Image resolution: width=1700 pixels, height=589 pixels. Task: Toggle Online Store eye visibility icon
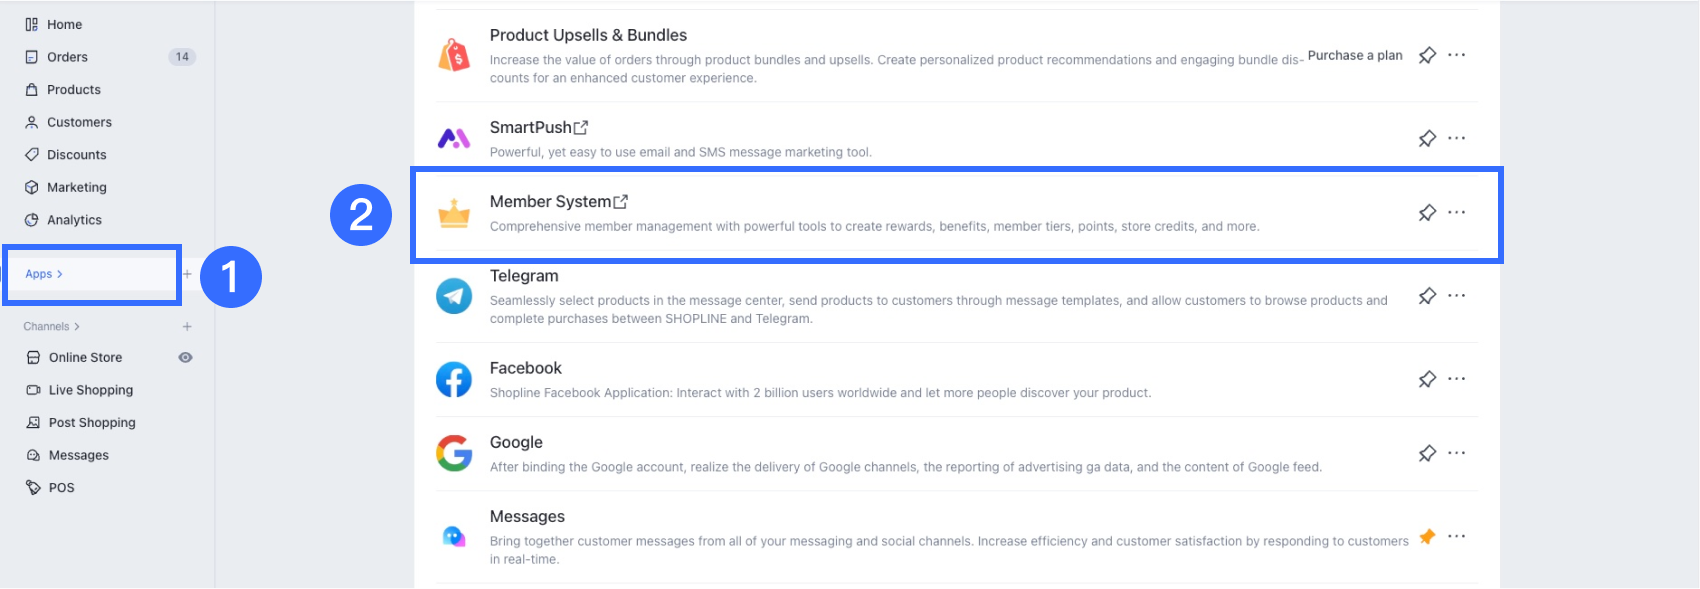pyautogui.click(x=185, y=358)
